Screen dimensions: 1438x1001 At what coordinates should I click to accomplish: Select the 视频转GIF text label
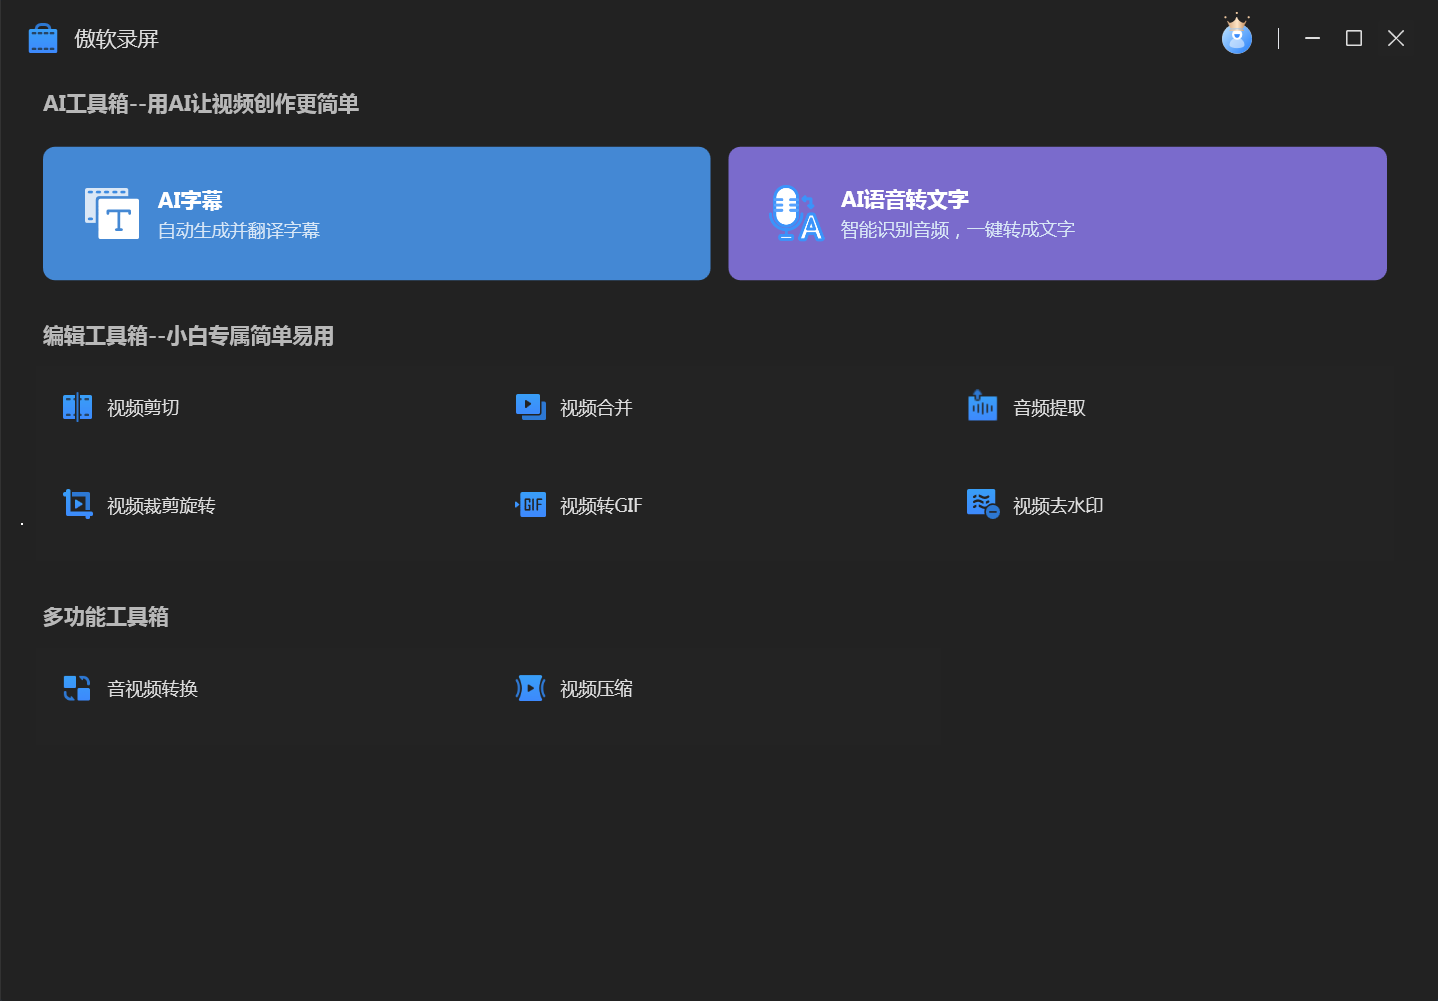click(x=601, y=506)
